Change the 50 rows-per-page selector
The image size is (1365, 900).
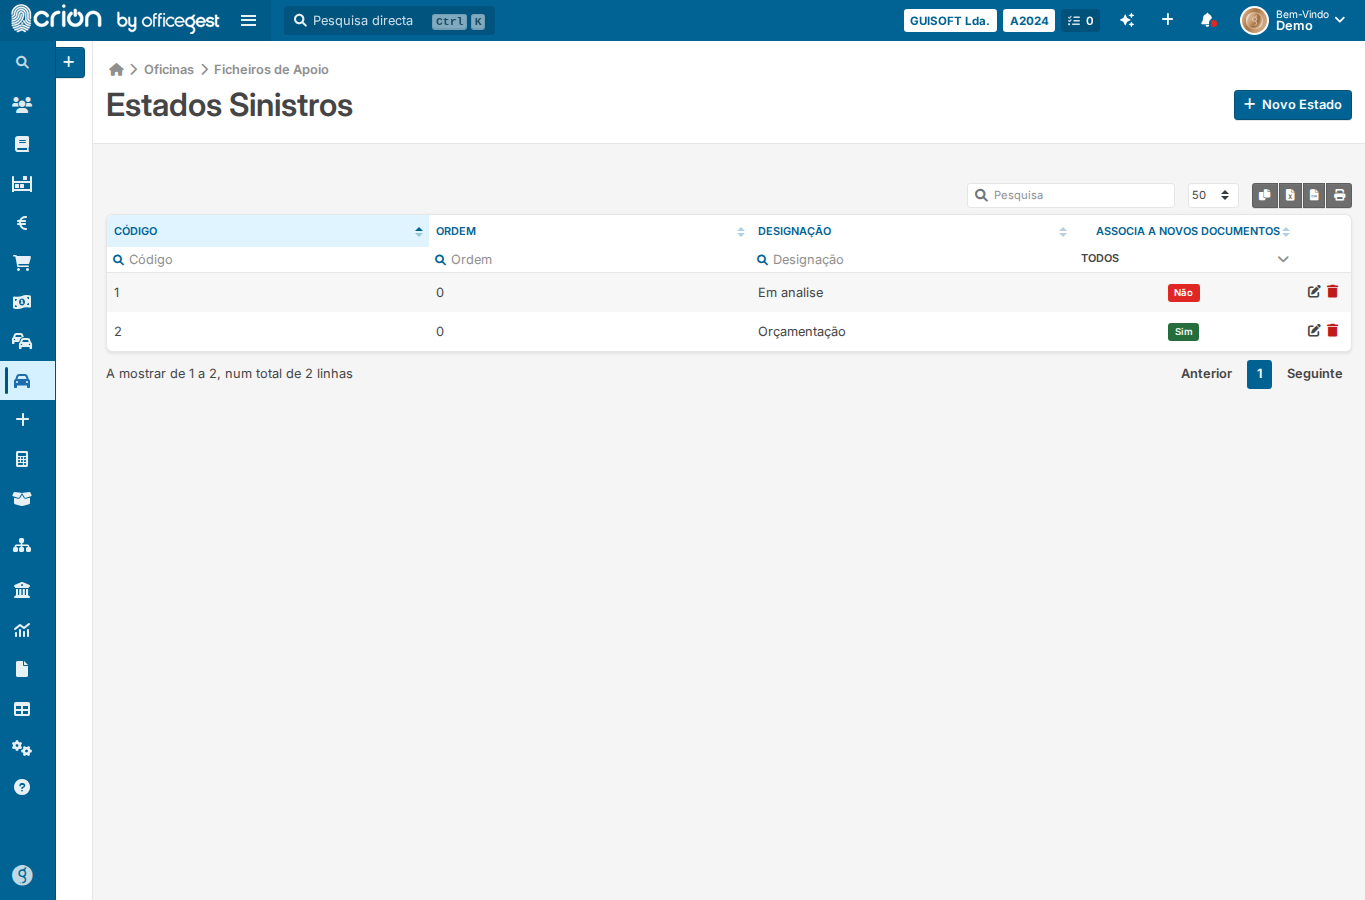point(1213,195)
